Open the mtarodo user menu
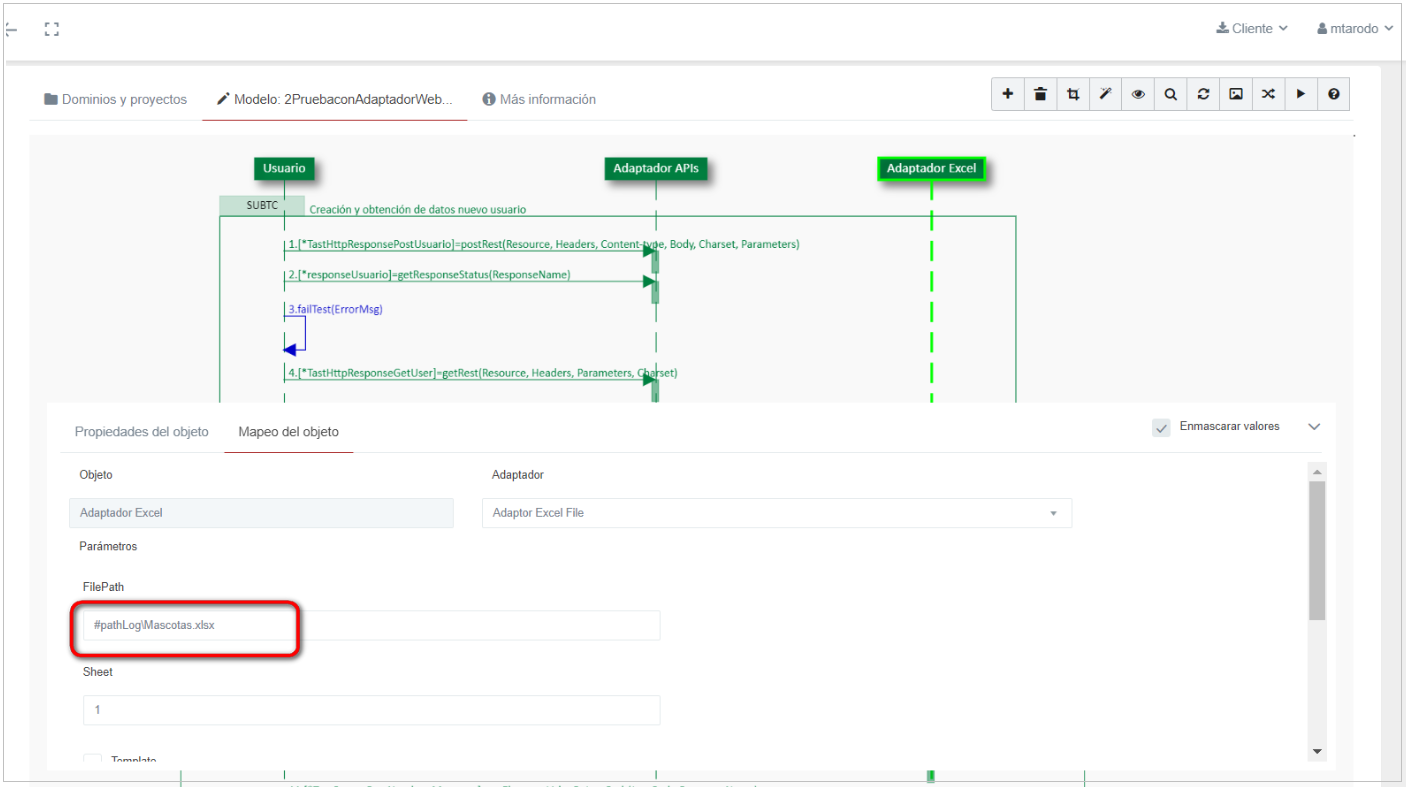 tap(1355, 28)
